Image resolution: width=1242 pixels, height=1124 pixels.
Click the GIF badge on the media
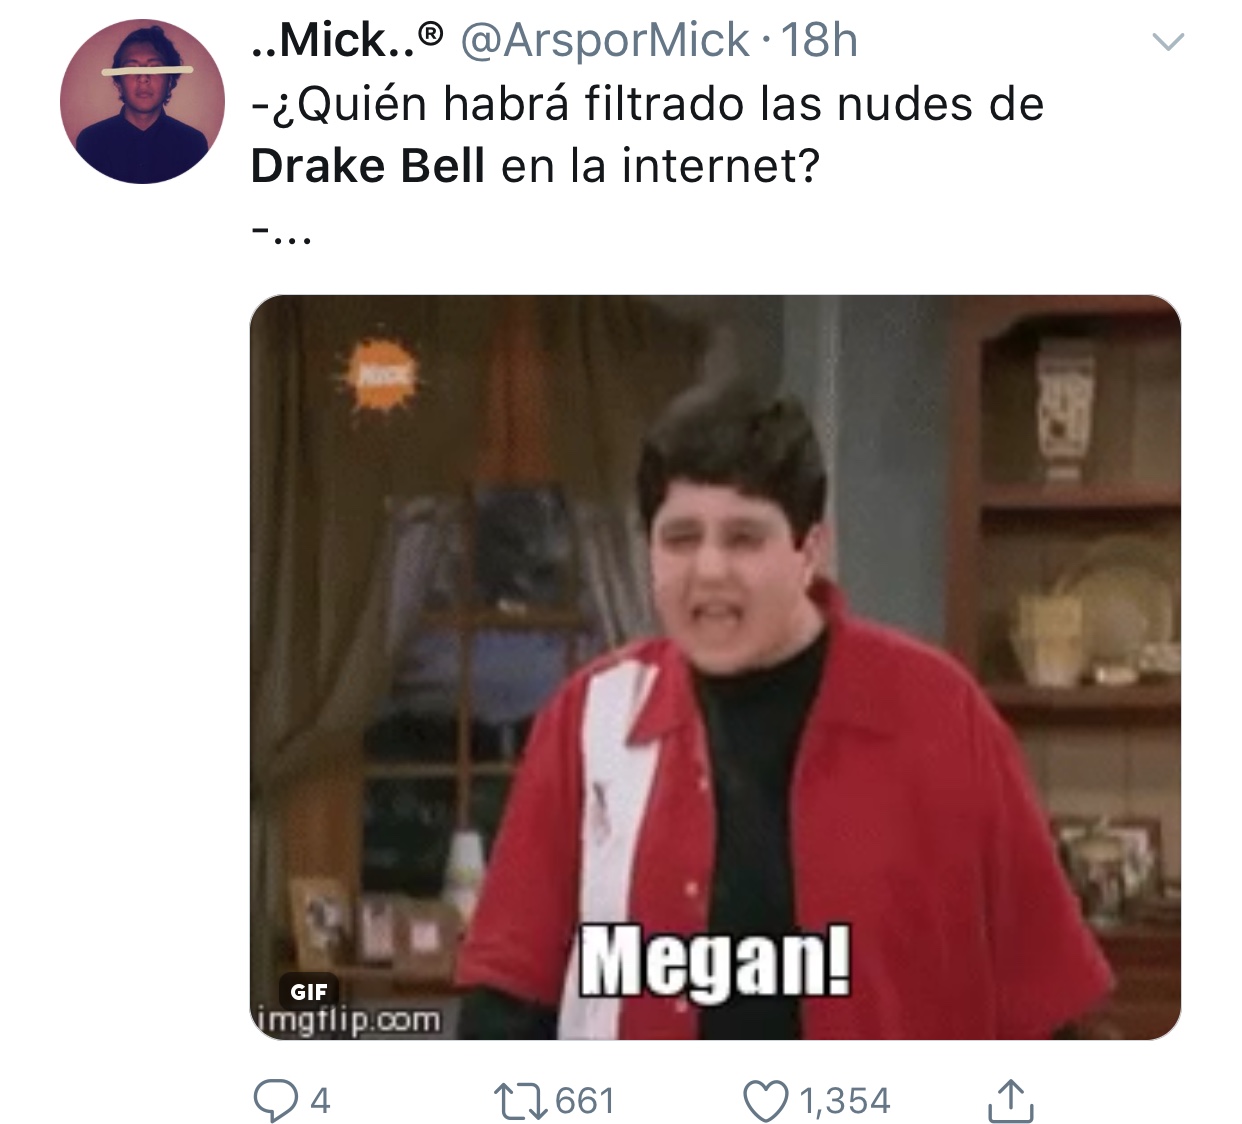309,991
